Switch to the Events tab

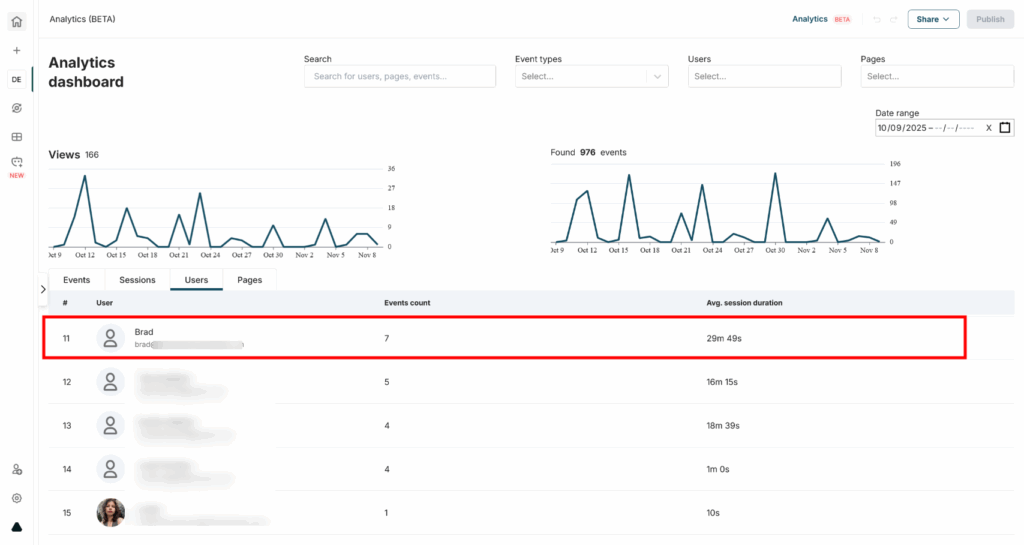tap(77, 280)
